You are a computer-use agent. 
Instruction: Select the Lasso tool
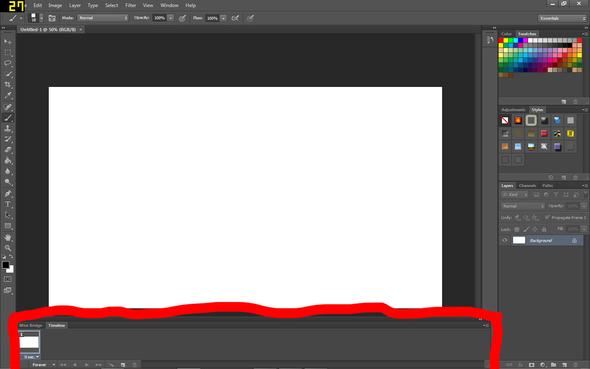8,63
